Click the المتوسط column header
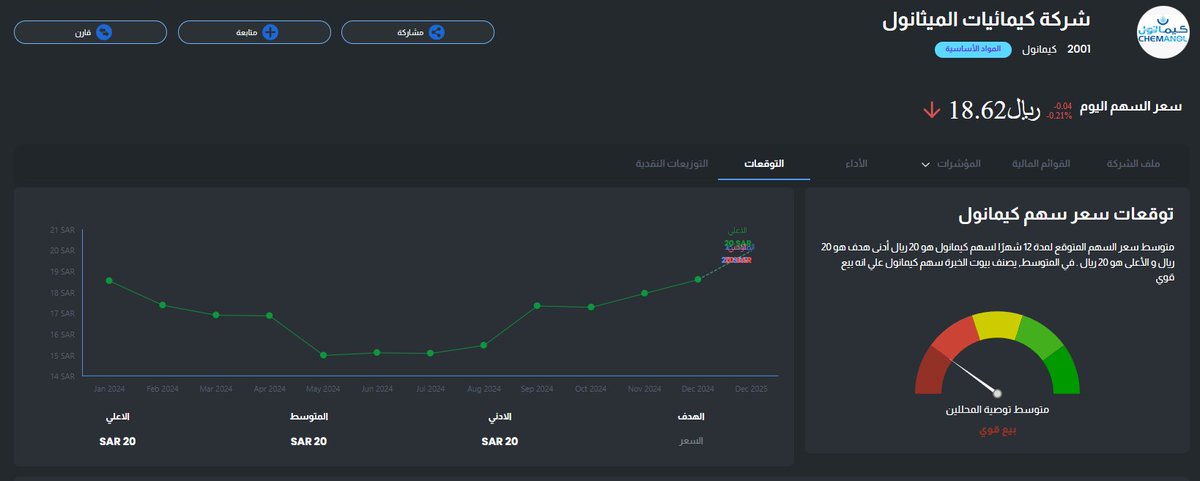1200x481 pixels. pos(309,416)
